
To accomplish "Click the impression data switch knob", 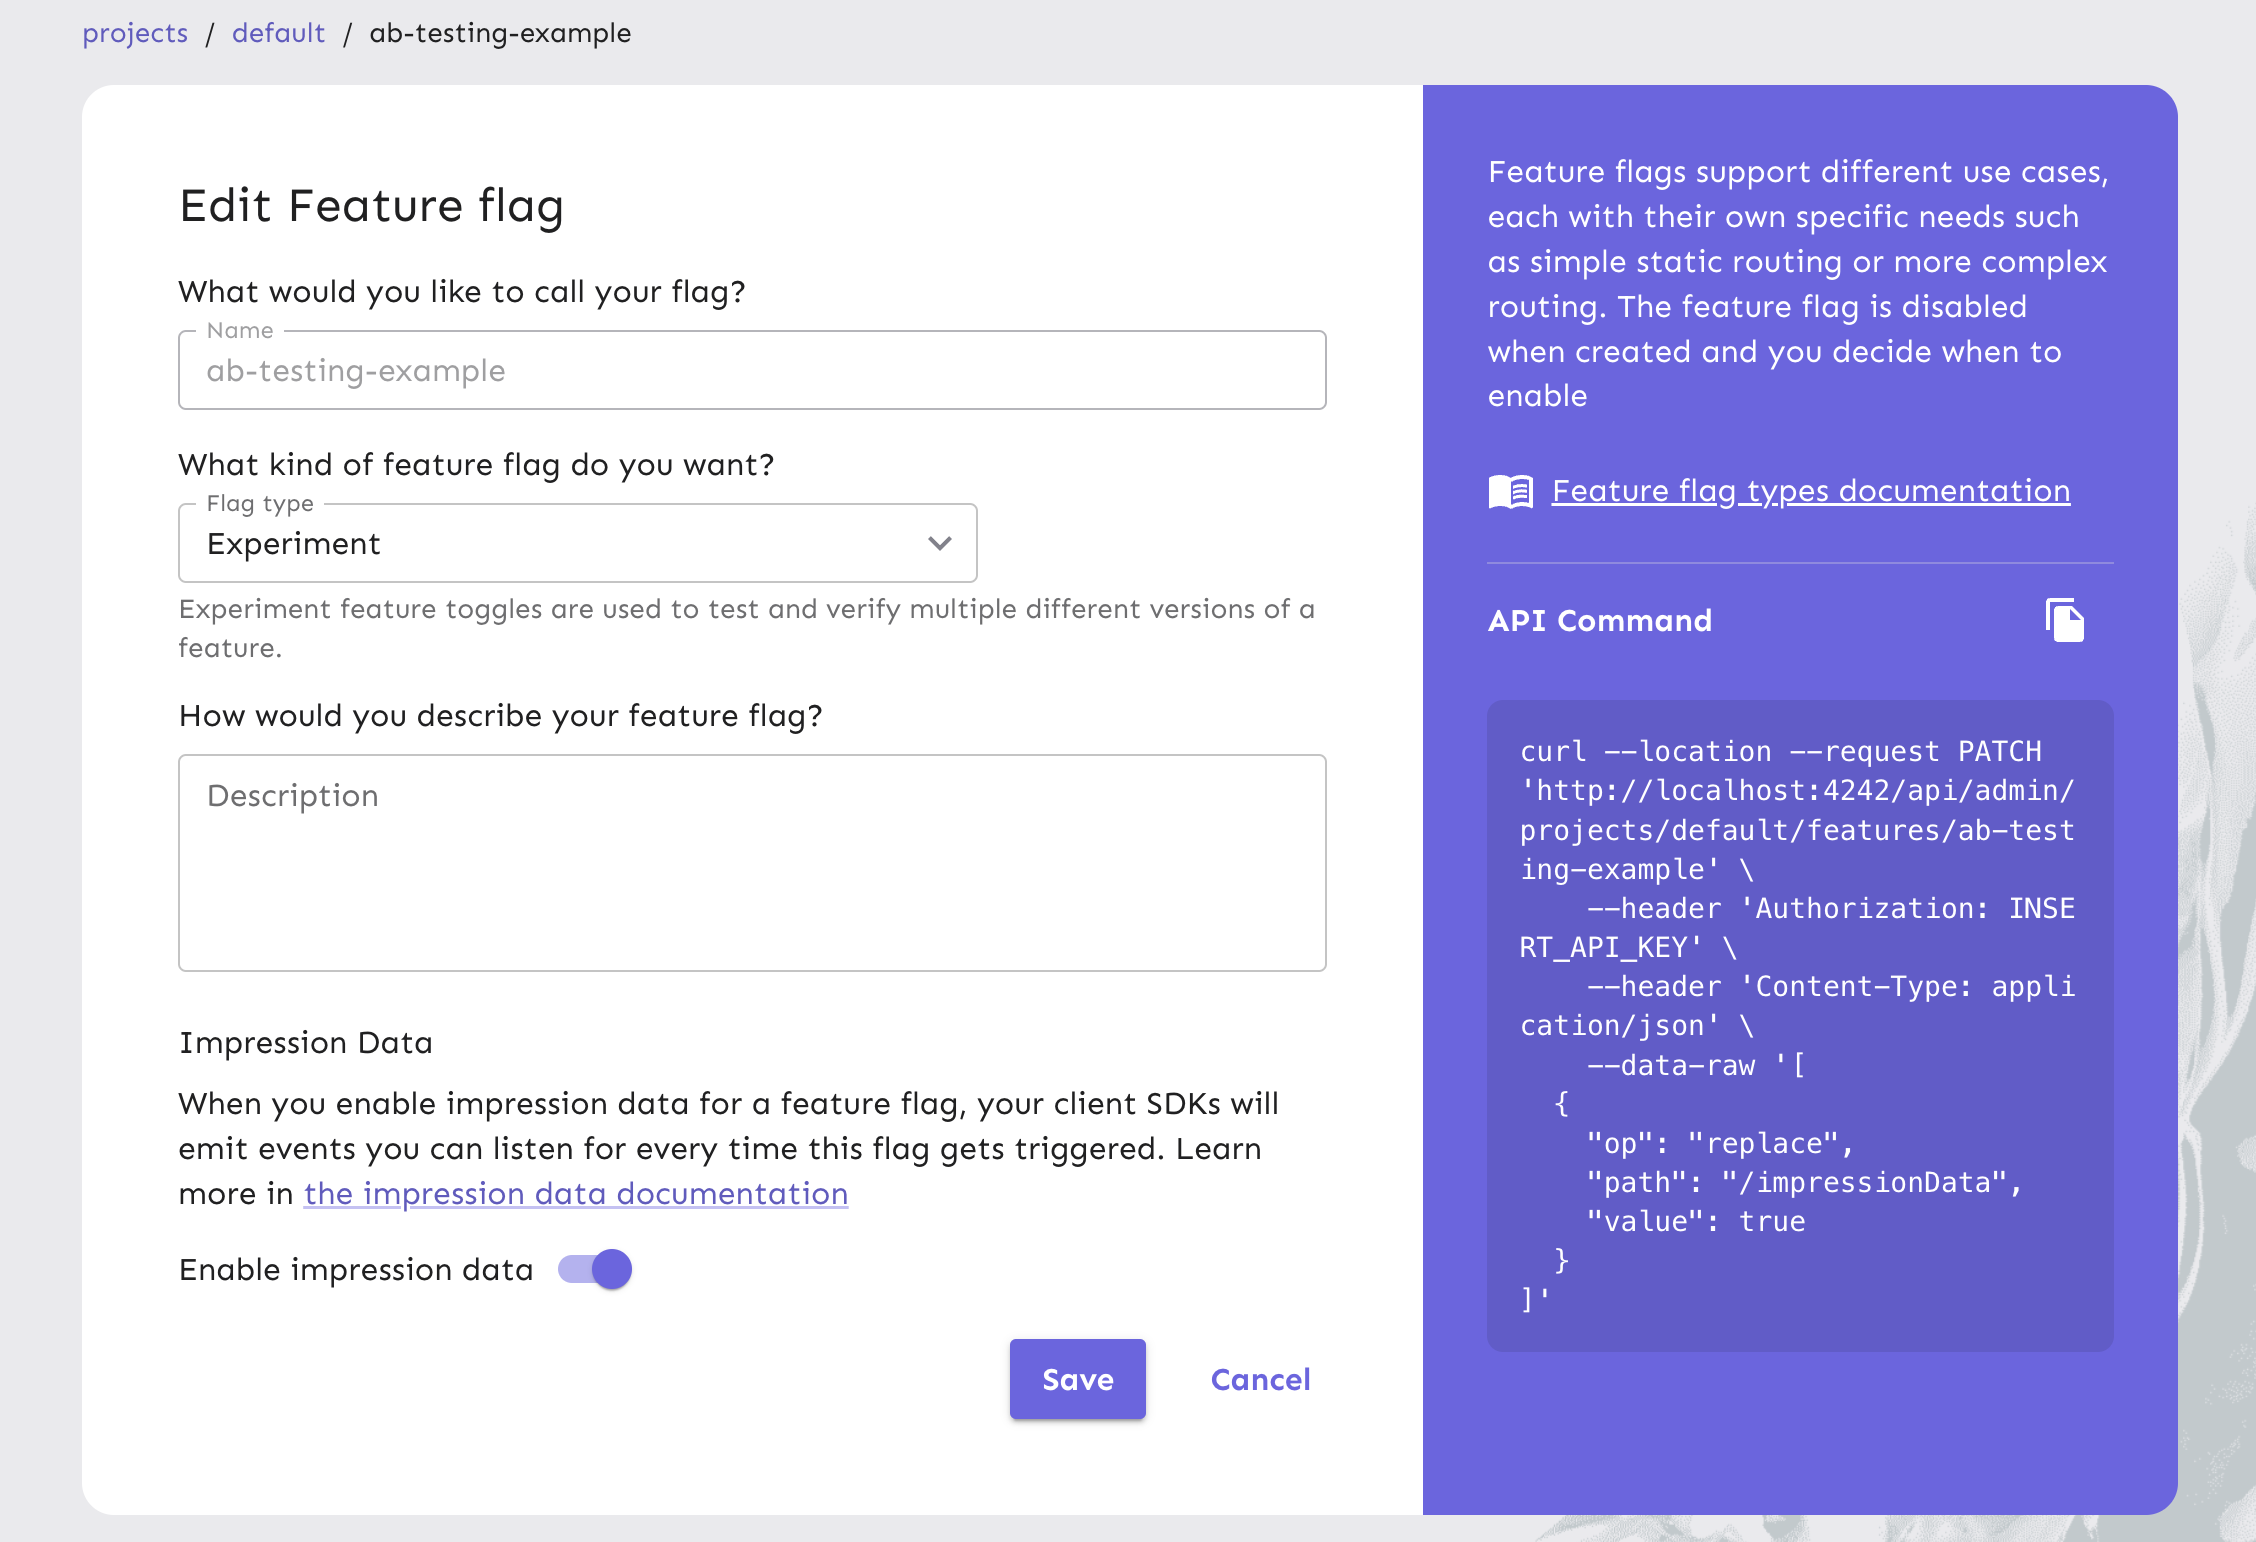I will click(610, 1269).
